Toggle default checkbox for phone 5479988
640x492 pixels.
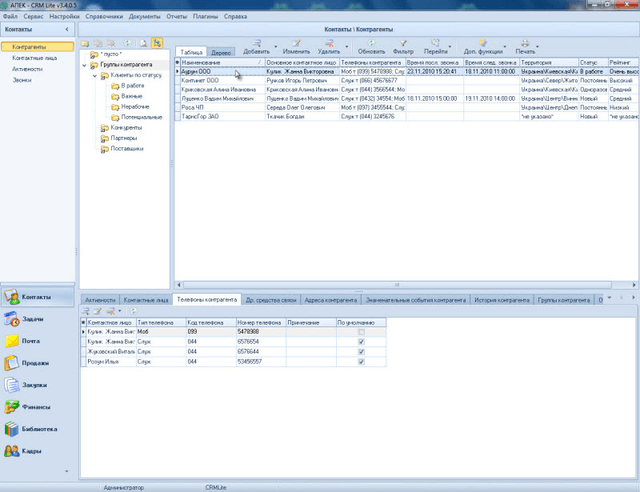pyautogui.click(x=361, y=331)
